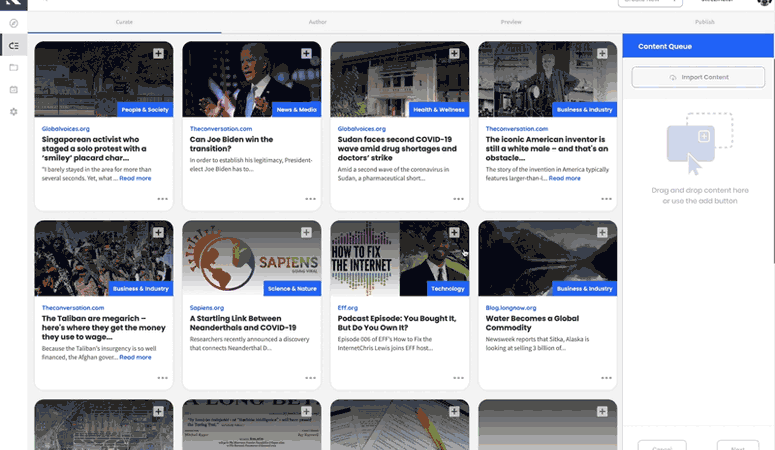Open the folder icon in sidebar
Image resolution: width=775 pixels, height=450 pixels.
(x=14, y=67)
